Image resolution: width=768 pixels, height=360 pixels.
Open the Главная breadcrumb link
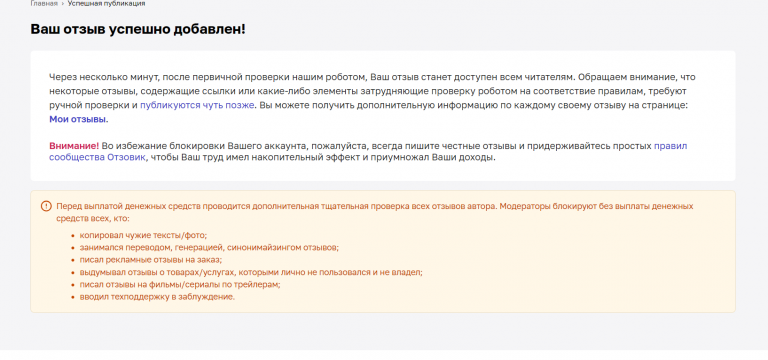[44, 3]
